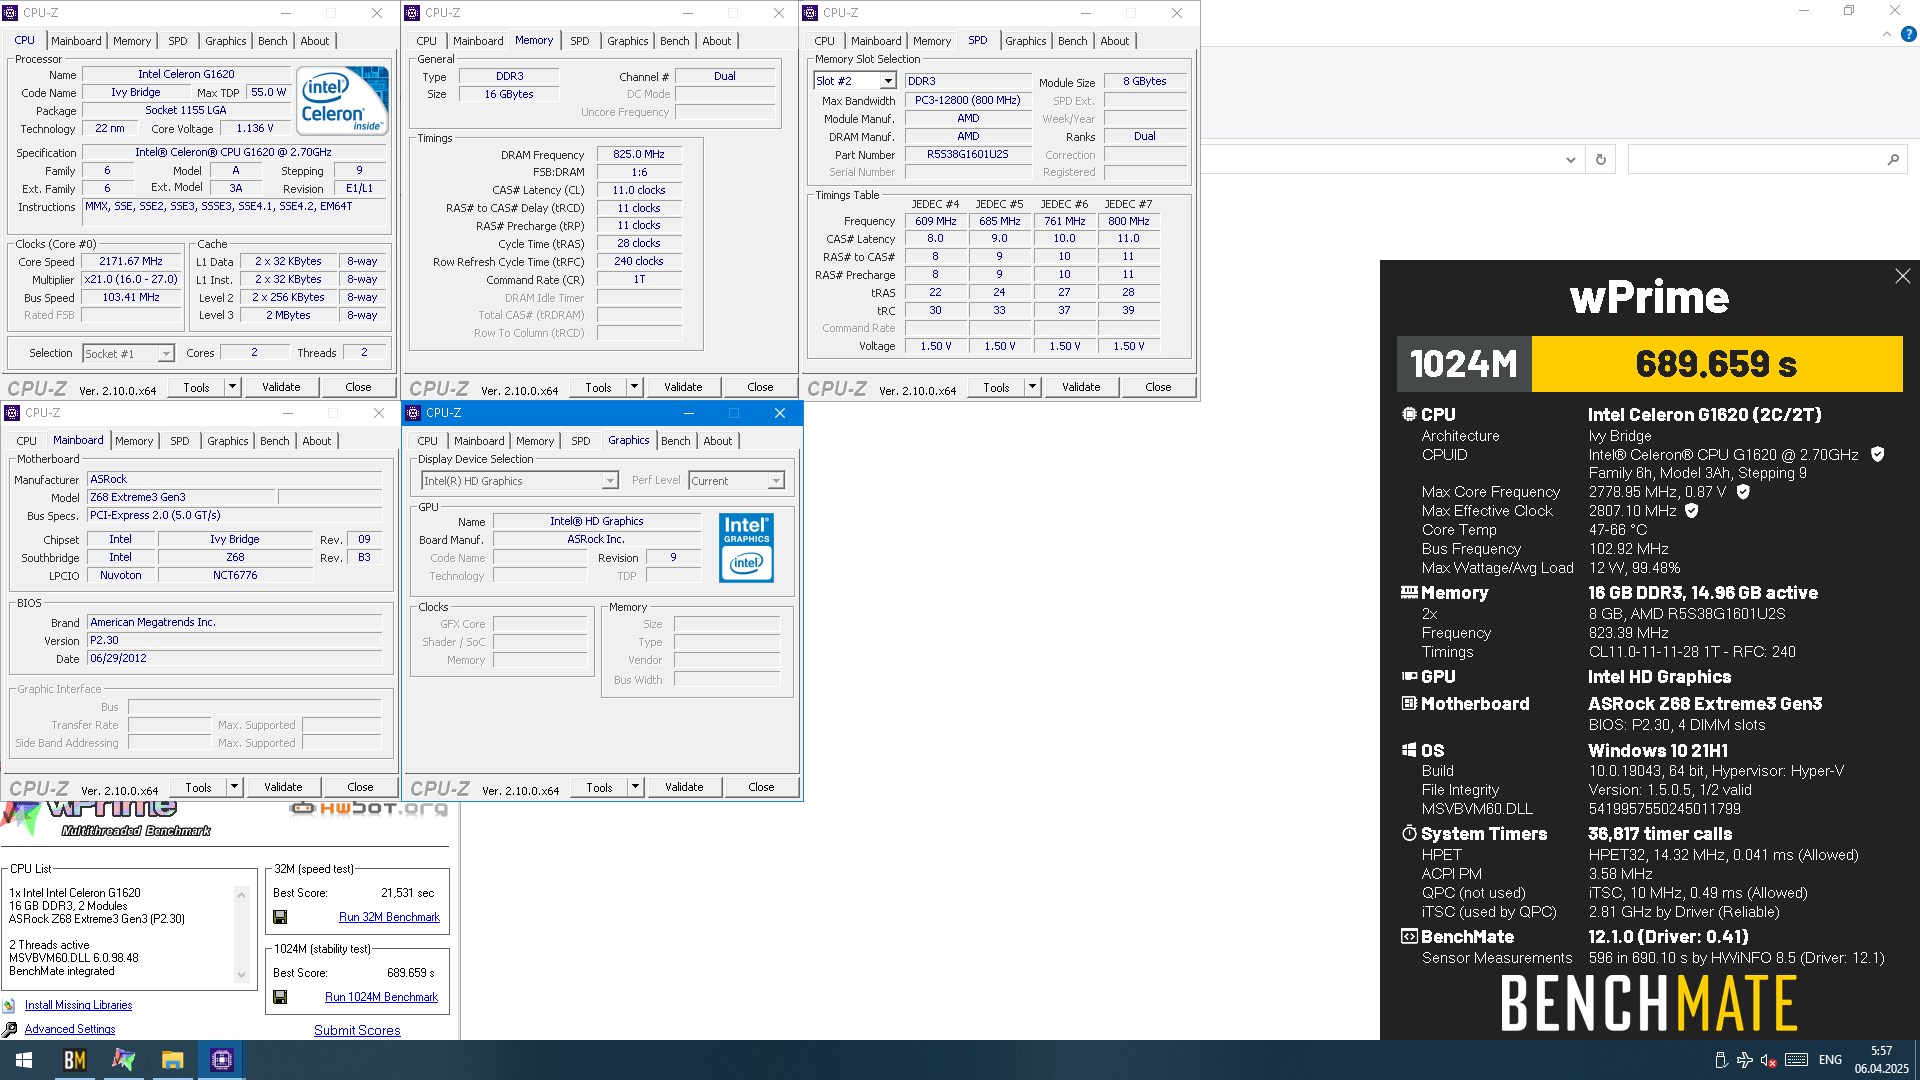Switch to the About tab in the Memory CPU-Z window
1920x1080 pixels.
[716, 41]
